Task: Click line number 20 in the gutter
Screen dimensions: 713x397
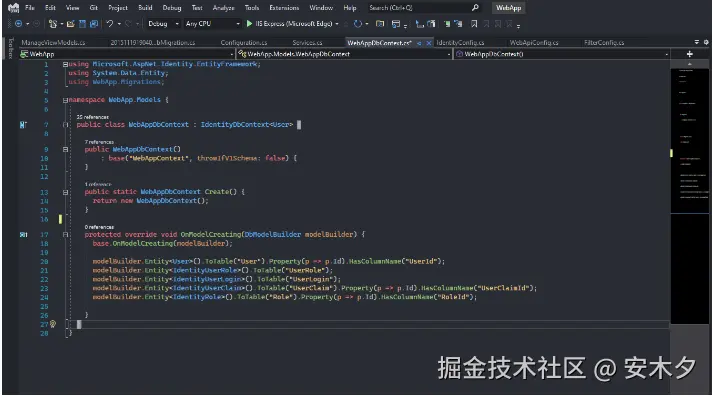Action: click(44, 261)
